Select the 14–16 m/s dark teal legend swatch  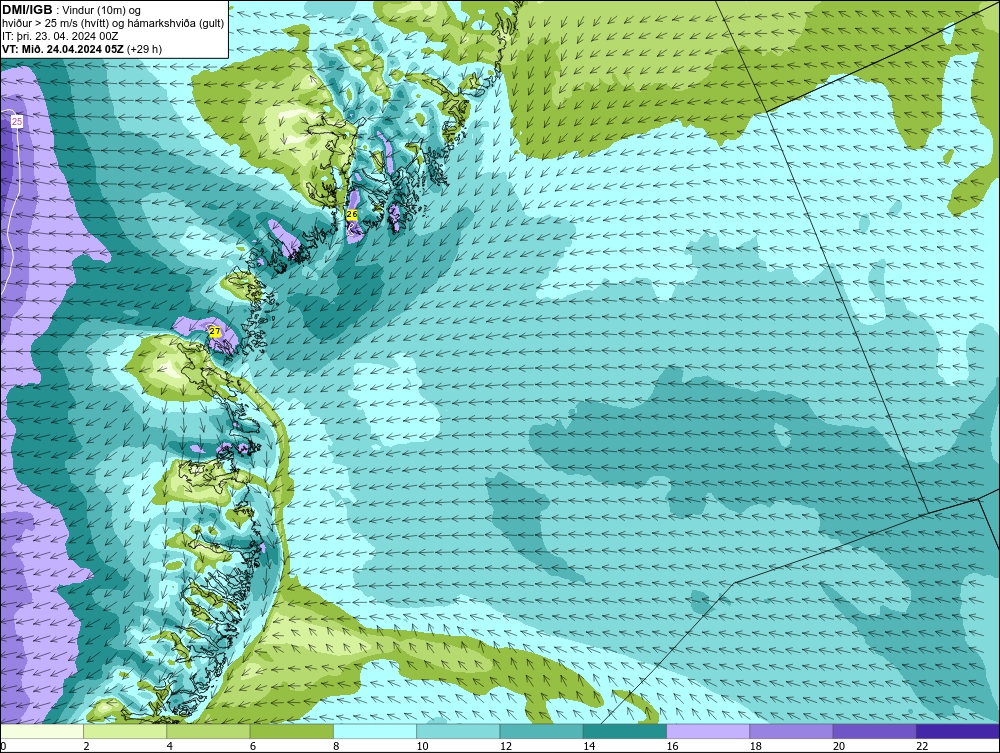(625, 731)
